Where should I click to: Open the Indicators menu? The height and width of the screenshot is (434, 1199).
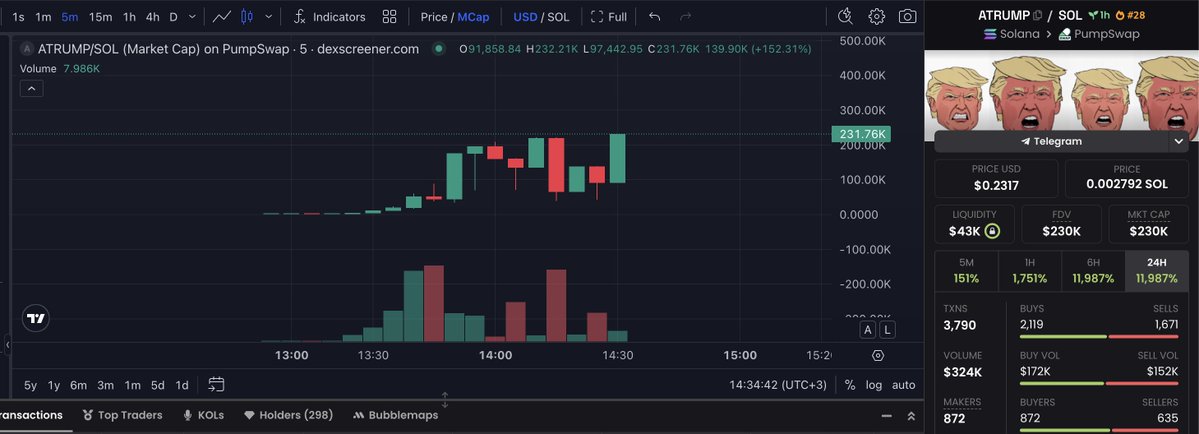[329, 17]
